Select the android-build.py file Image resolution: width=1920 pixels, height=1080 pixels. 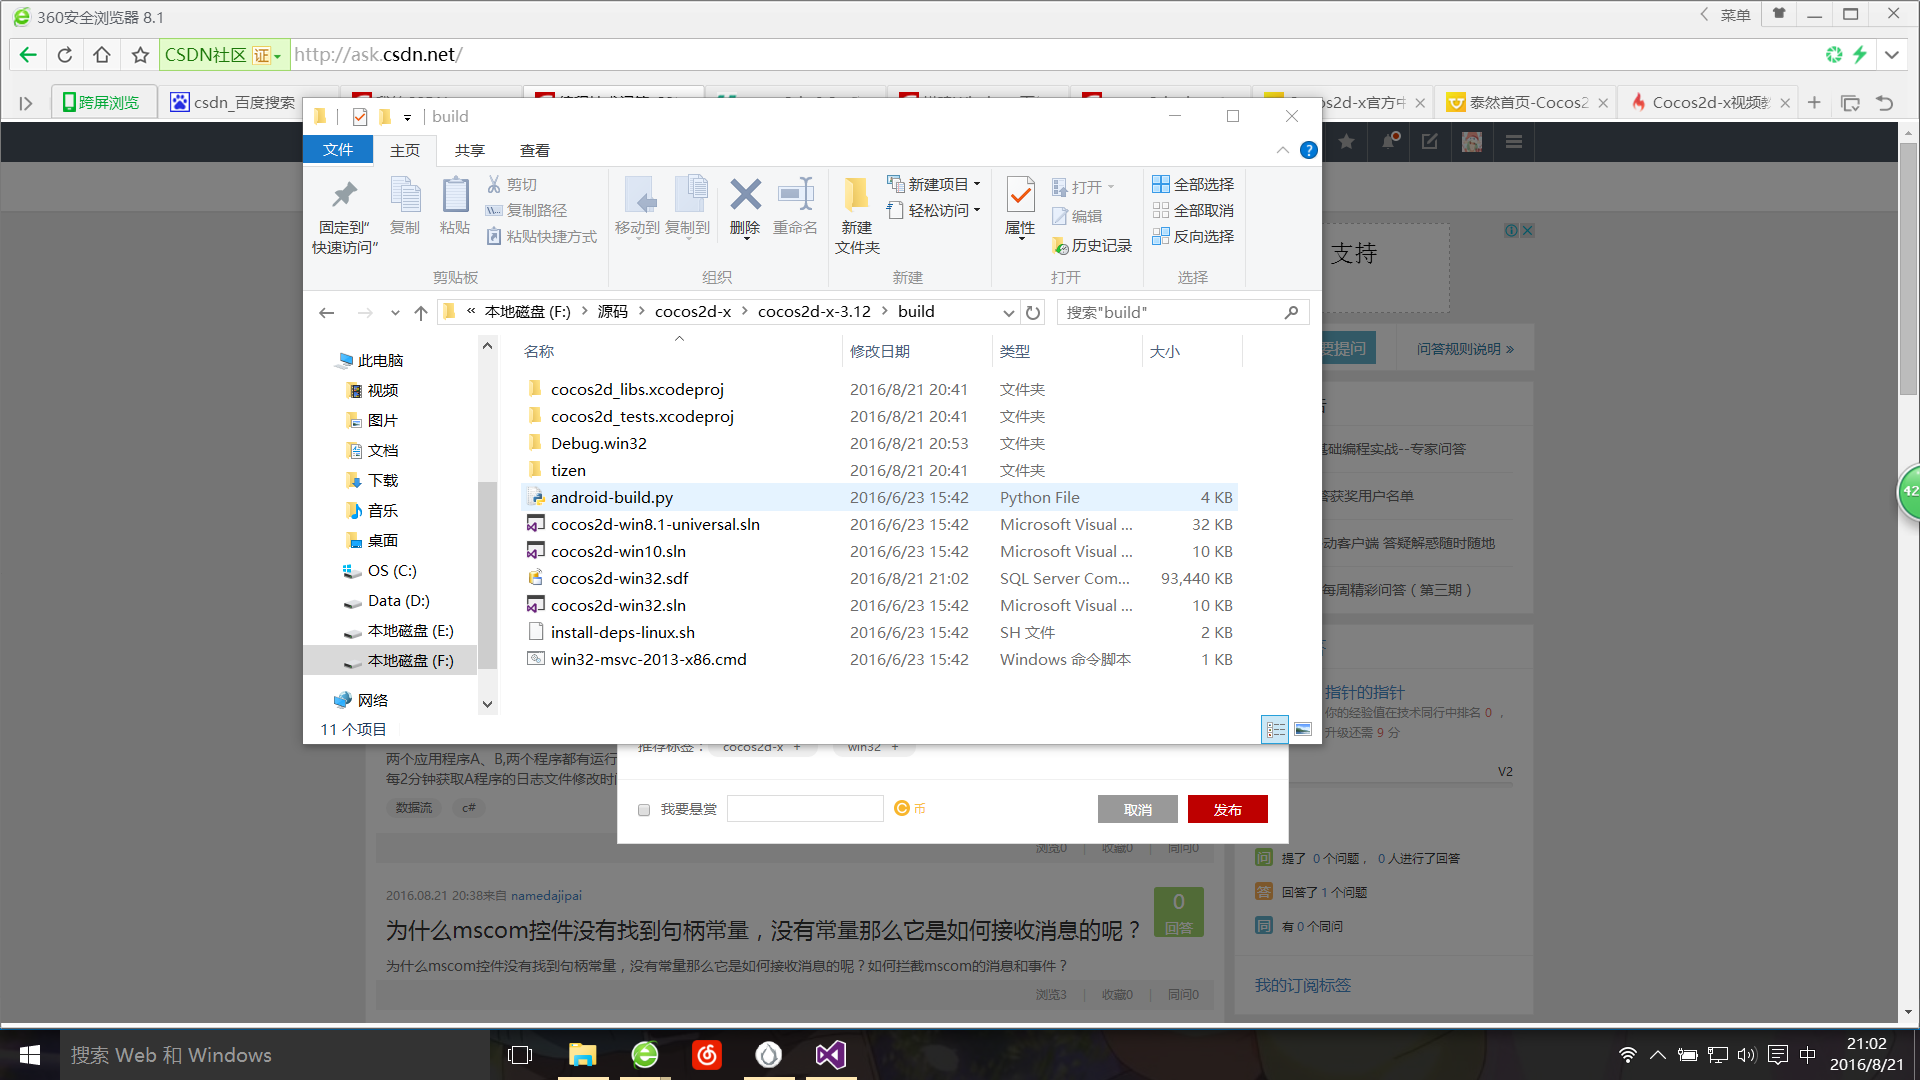[x=879, y=497]
